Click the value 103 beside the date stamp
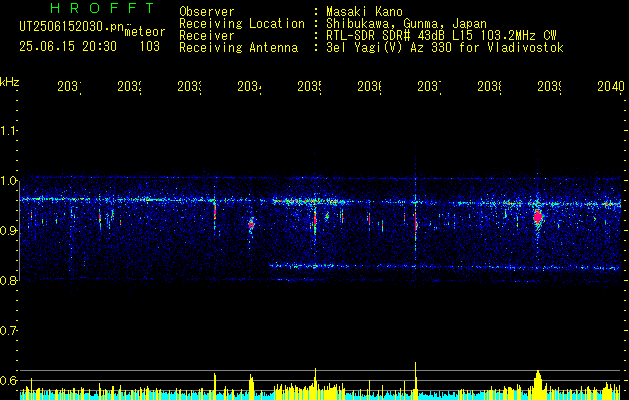The image size is (629, 400). [x=150, y=47]
